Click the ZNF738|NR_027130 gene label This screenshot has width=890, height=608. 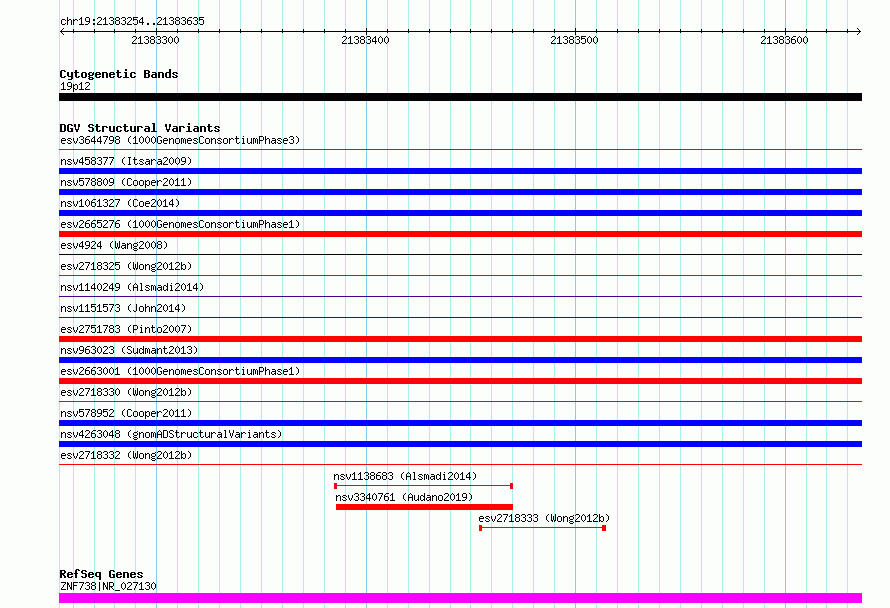tap(108, 586)
